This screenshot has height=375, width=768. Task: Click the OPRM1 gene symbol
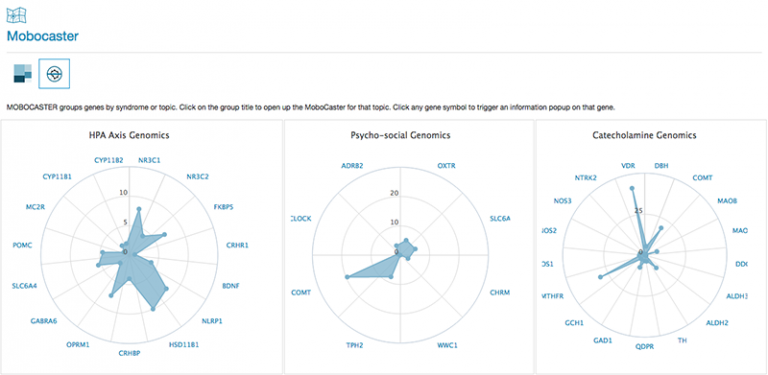77,345
